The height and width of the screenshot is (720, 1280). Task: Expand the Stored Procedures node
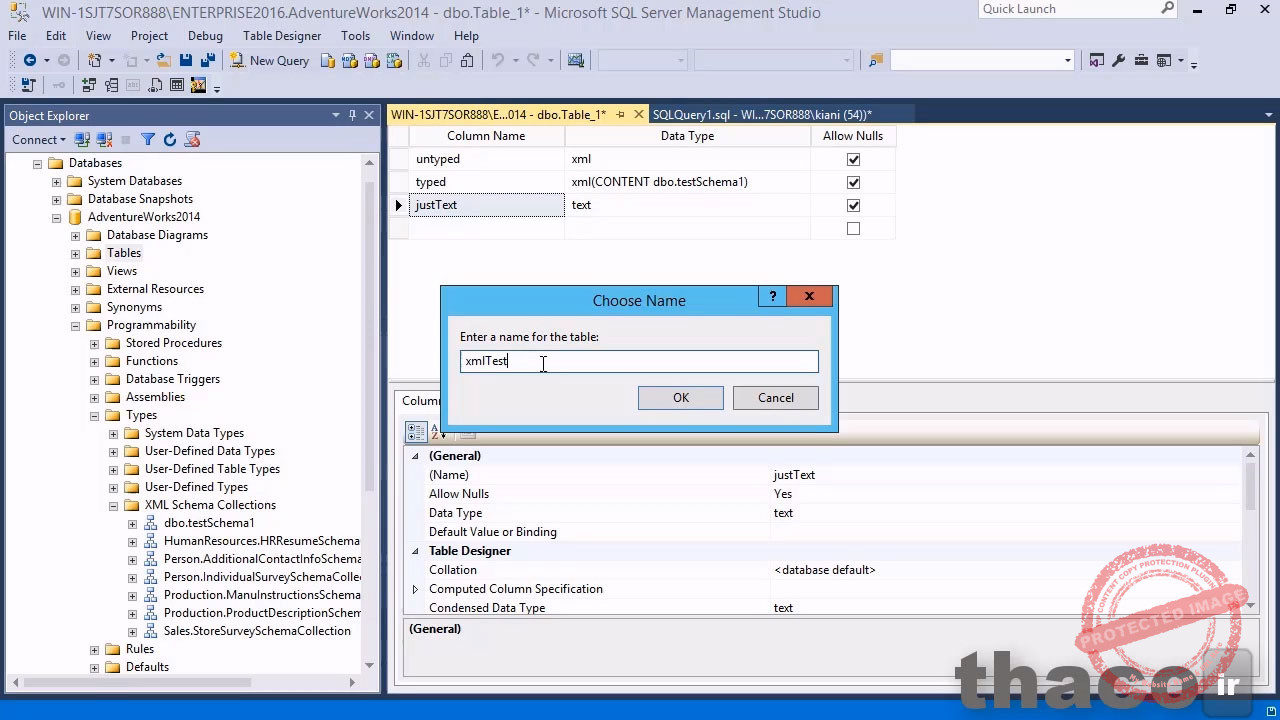pos(93,343)
